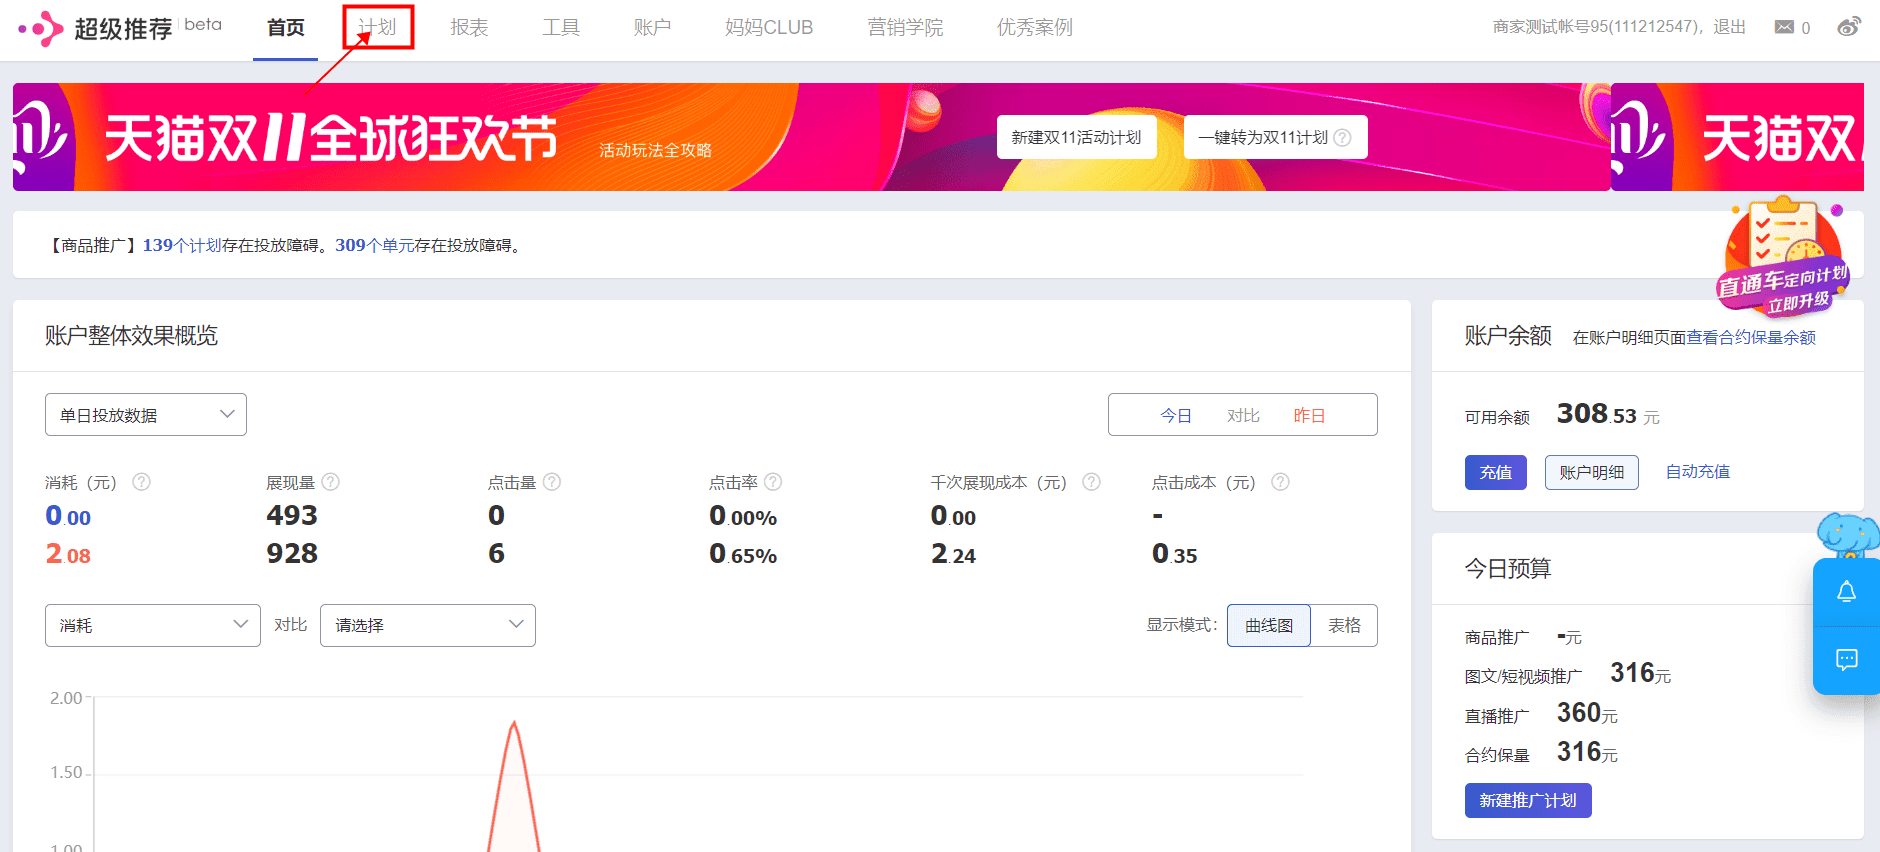Click the 2.24 千次展现成本 value
1880x852 pixels.
pyautogui.click(x=953, y=554)
